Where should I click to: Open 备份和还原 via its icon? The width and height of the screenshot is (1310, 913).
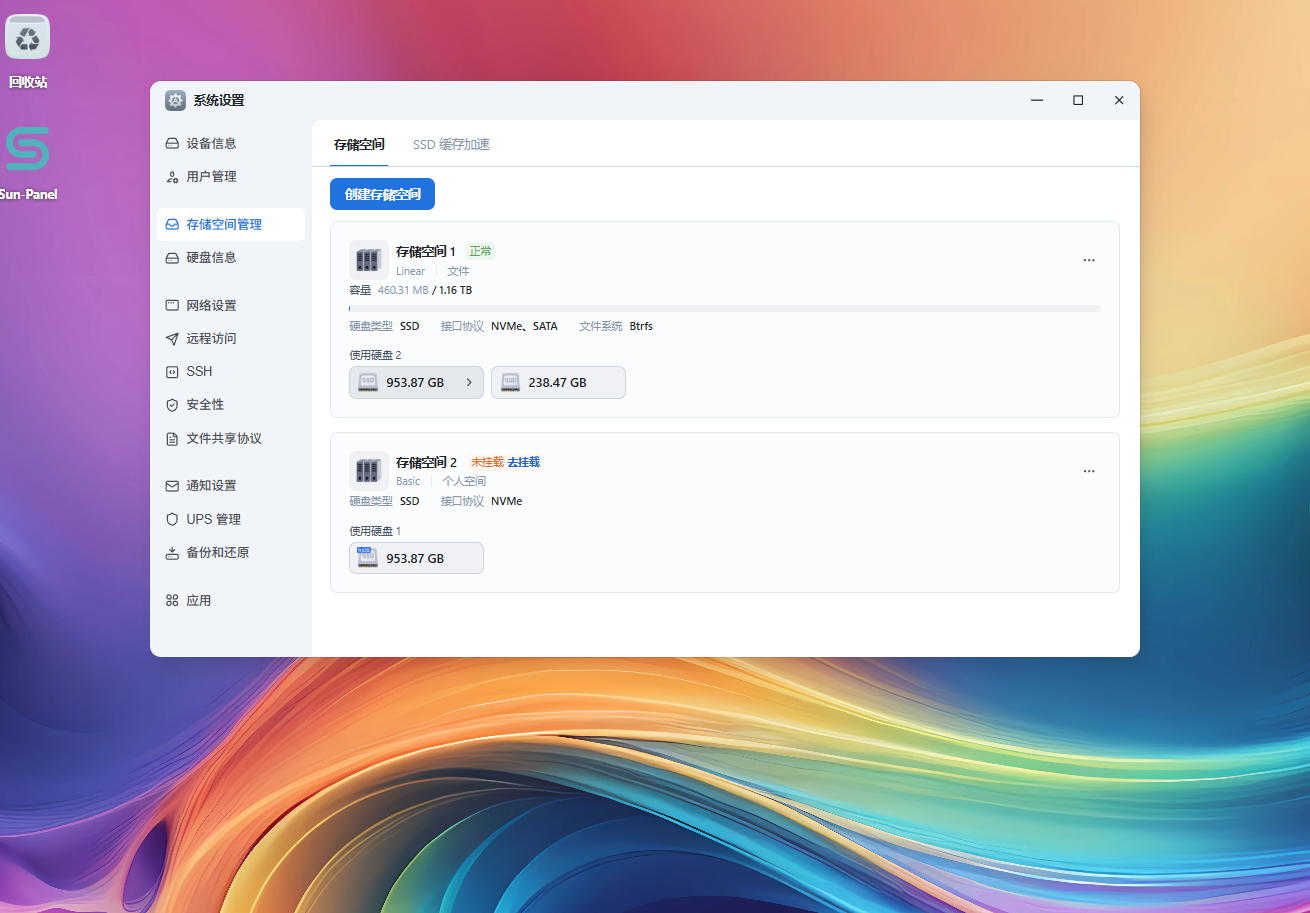[x=172, y=553]
